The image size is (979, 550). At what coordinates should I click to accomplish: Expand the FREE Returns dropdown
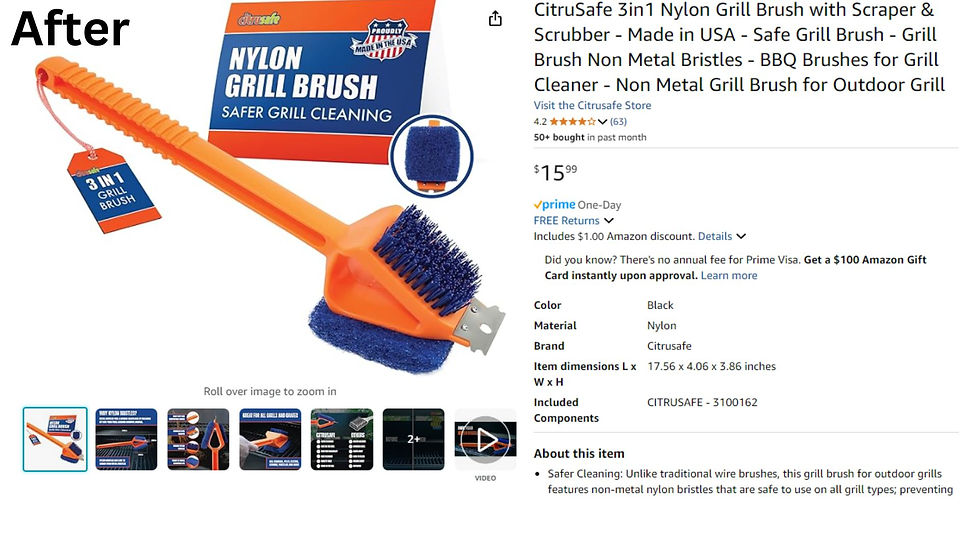tap(609, 220)
